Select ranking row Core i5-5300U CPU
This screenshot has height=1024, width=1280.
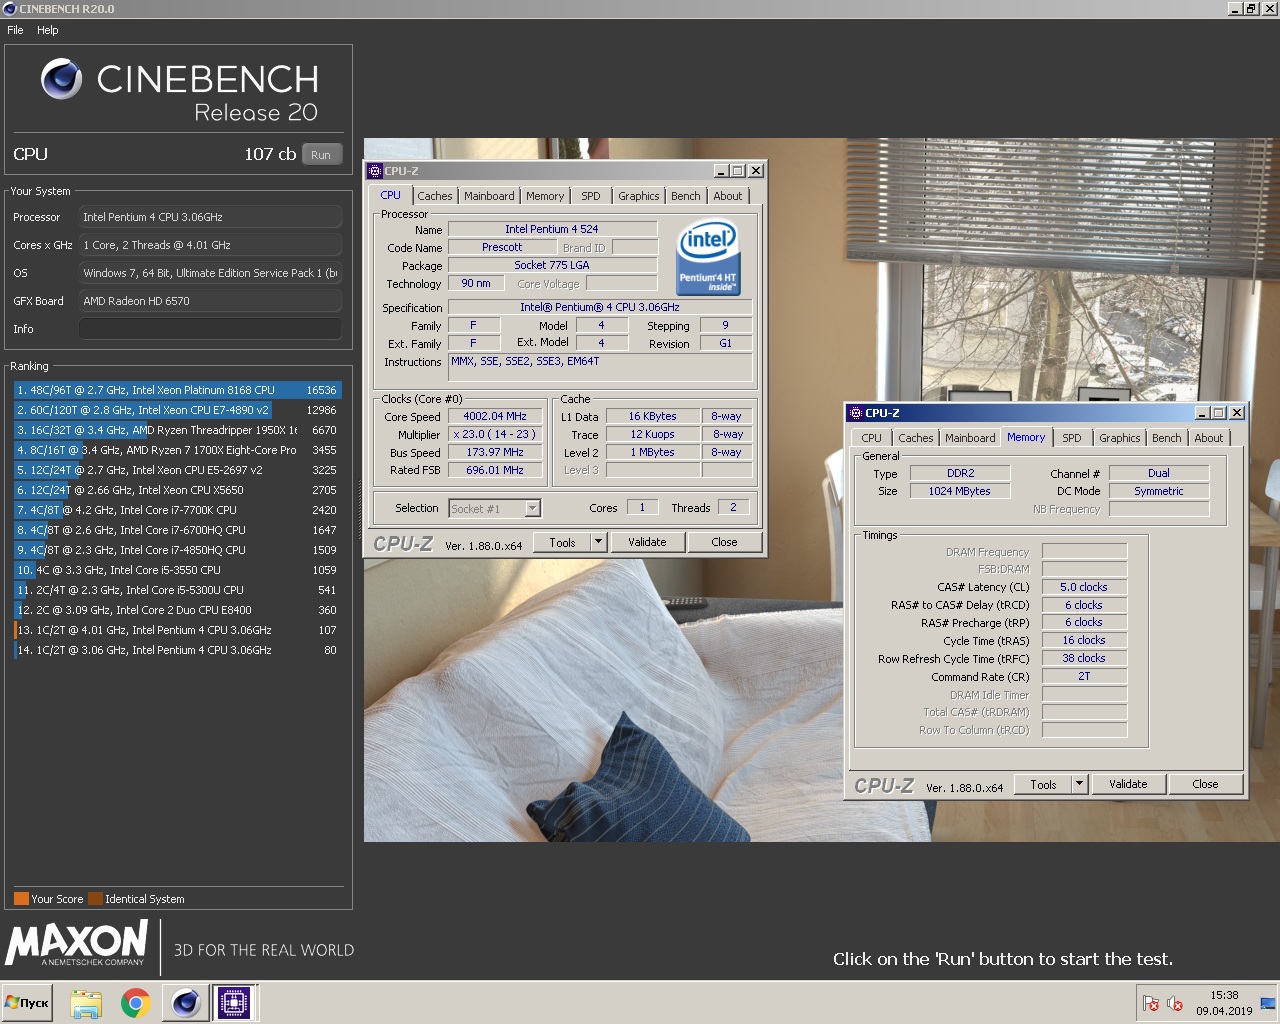coord(177,590)
